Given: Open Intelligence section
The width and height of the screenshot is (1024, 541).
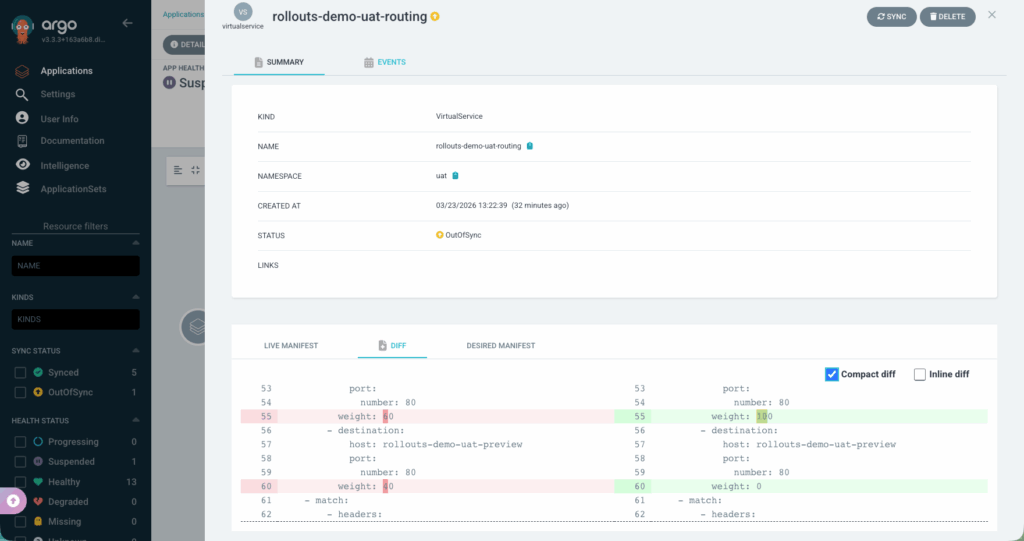Looking at the screenshot, I should pyautogui.click(x=65, y=165).
